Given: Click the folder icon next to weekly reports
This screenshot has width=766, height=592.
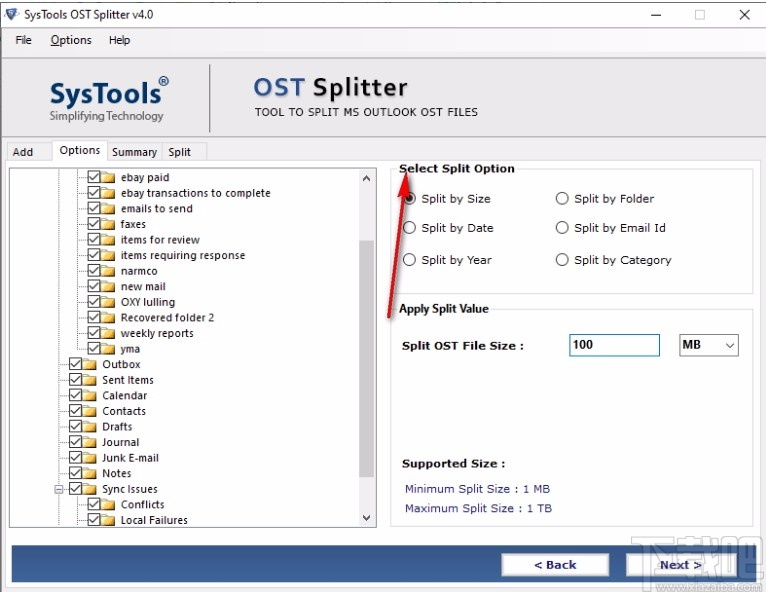Looking at the screenshot, I should pos(108,333).
